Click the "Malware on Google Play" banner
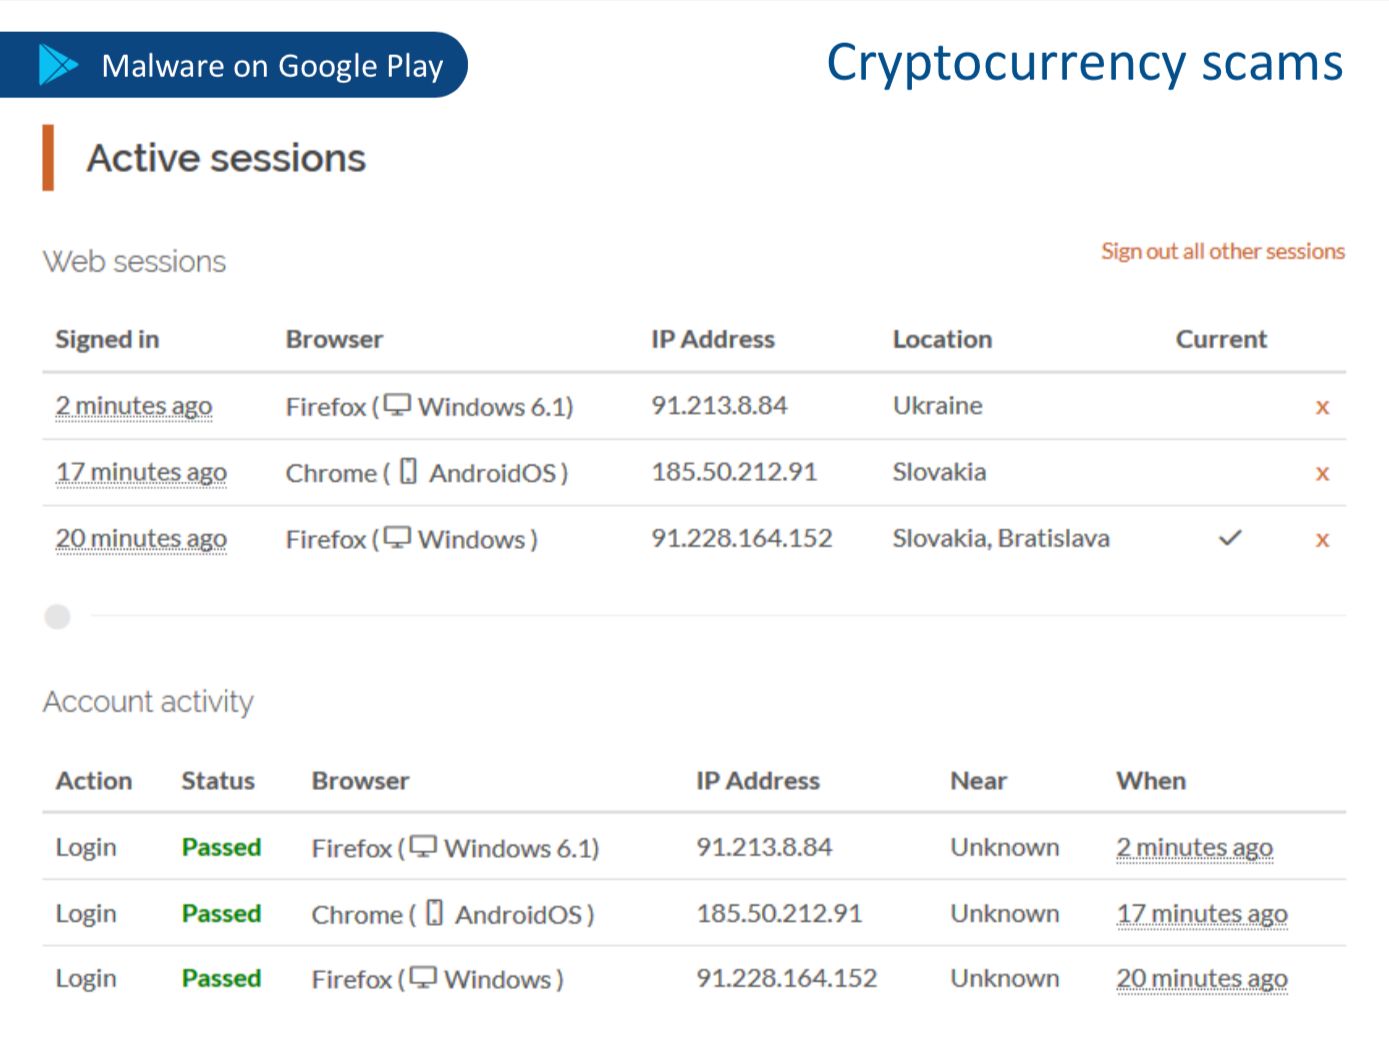 [271, 66]
